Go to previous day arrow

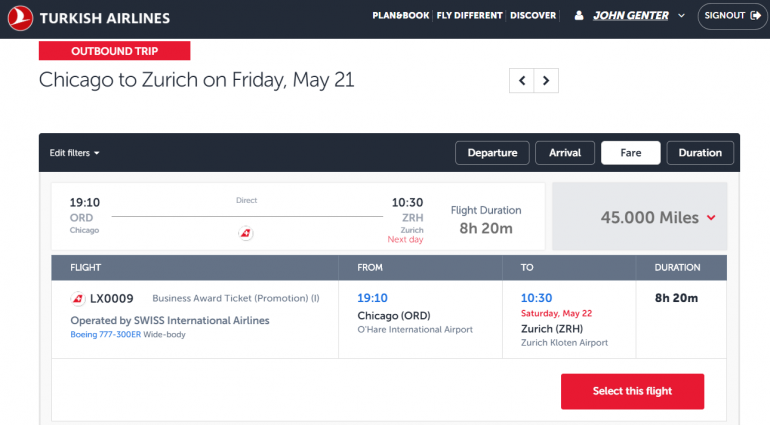point(521,81)
